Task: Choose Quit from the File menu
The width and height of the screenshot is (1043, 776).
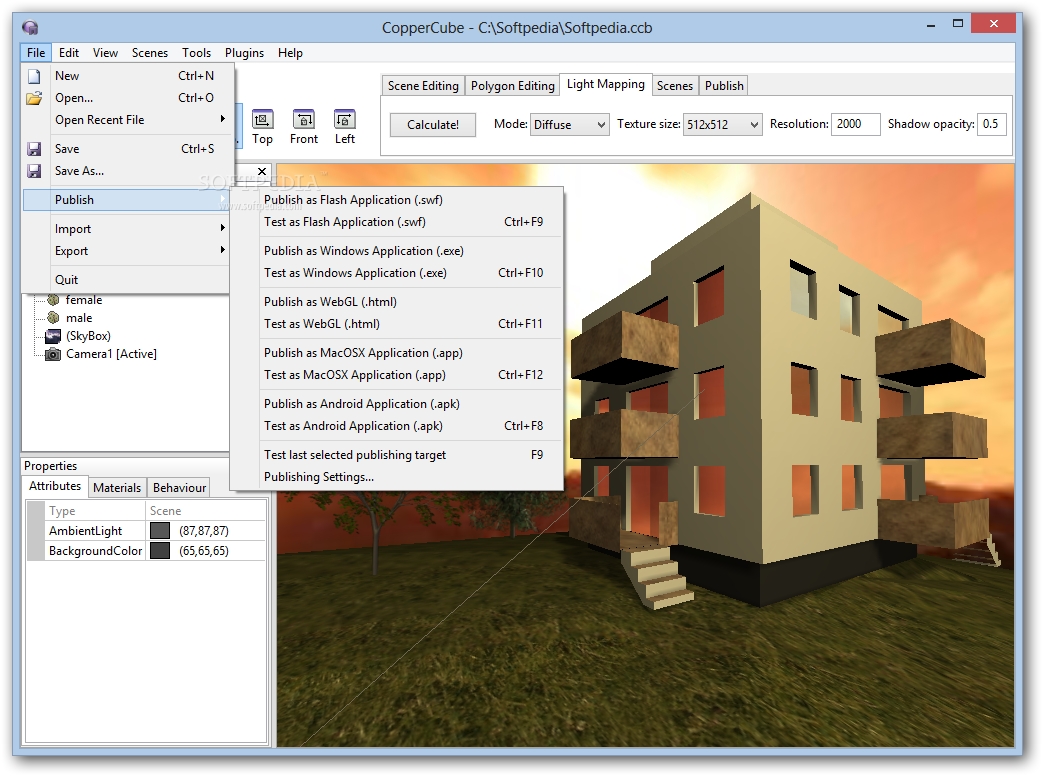Action: coord(128,279)
